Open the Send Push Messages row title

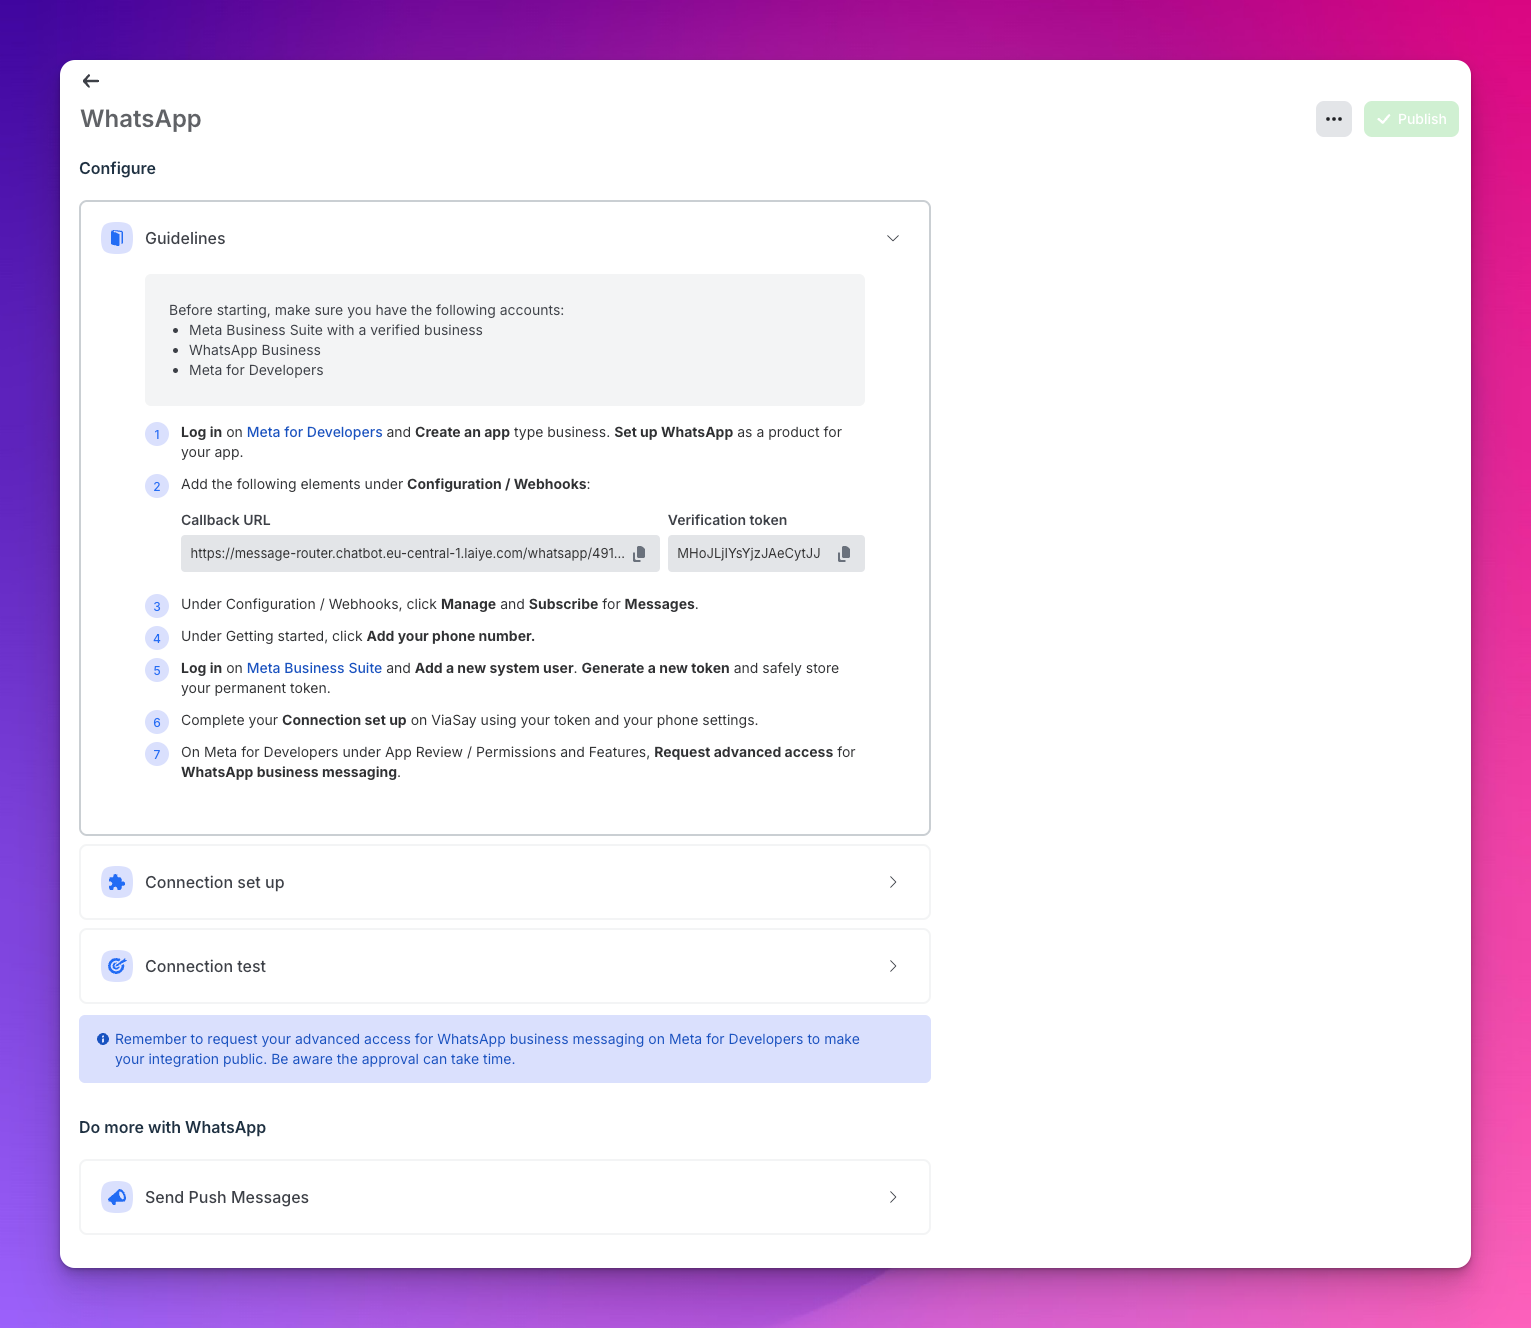tap(227, 1197)
